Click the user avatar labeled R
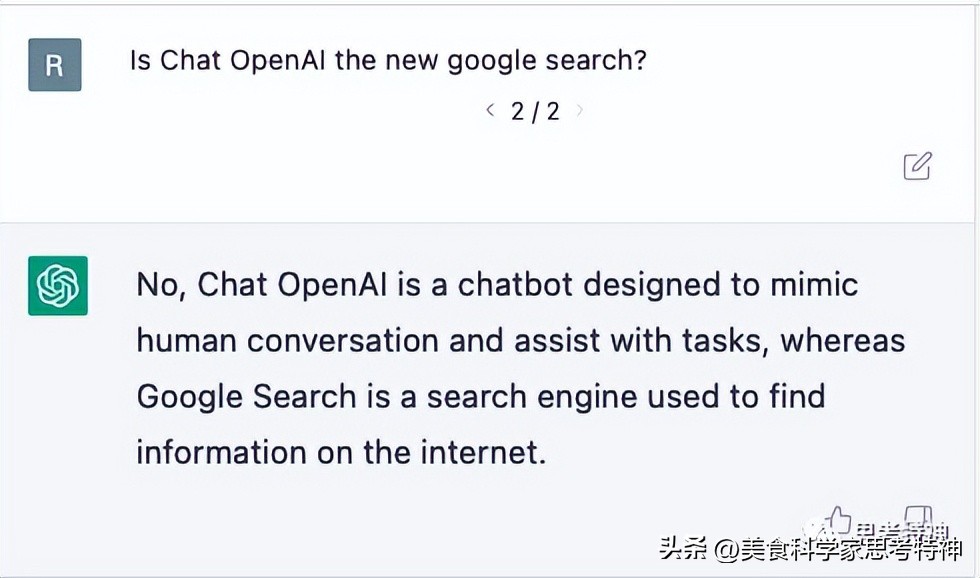The width and height of the screenshot is (980, 578). click(55, 65)
